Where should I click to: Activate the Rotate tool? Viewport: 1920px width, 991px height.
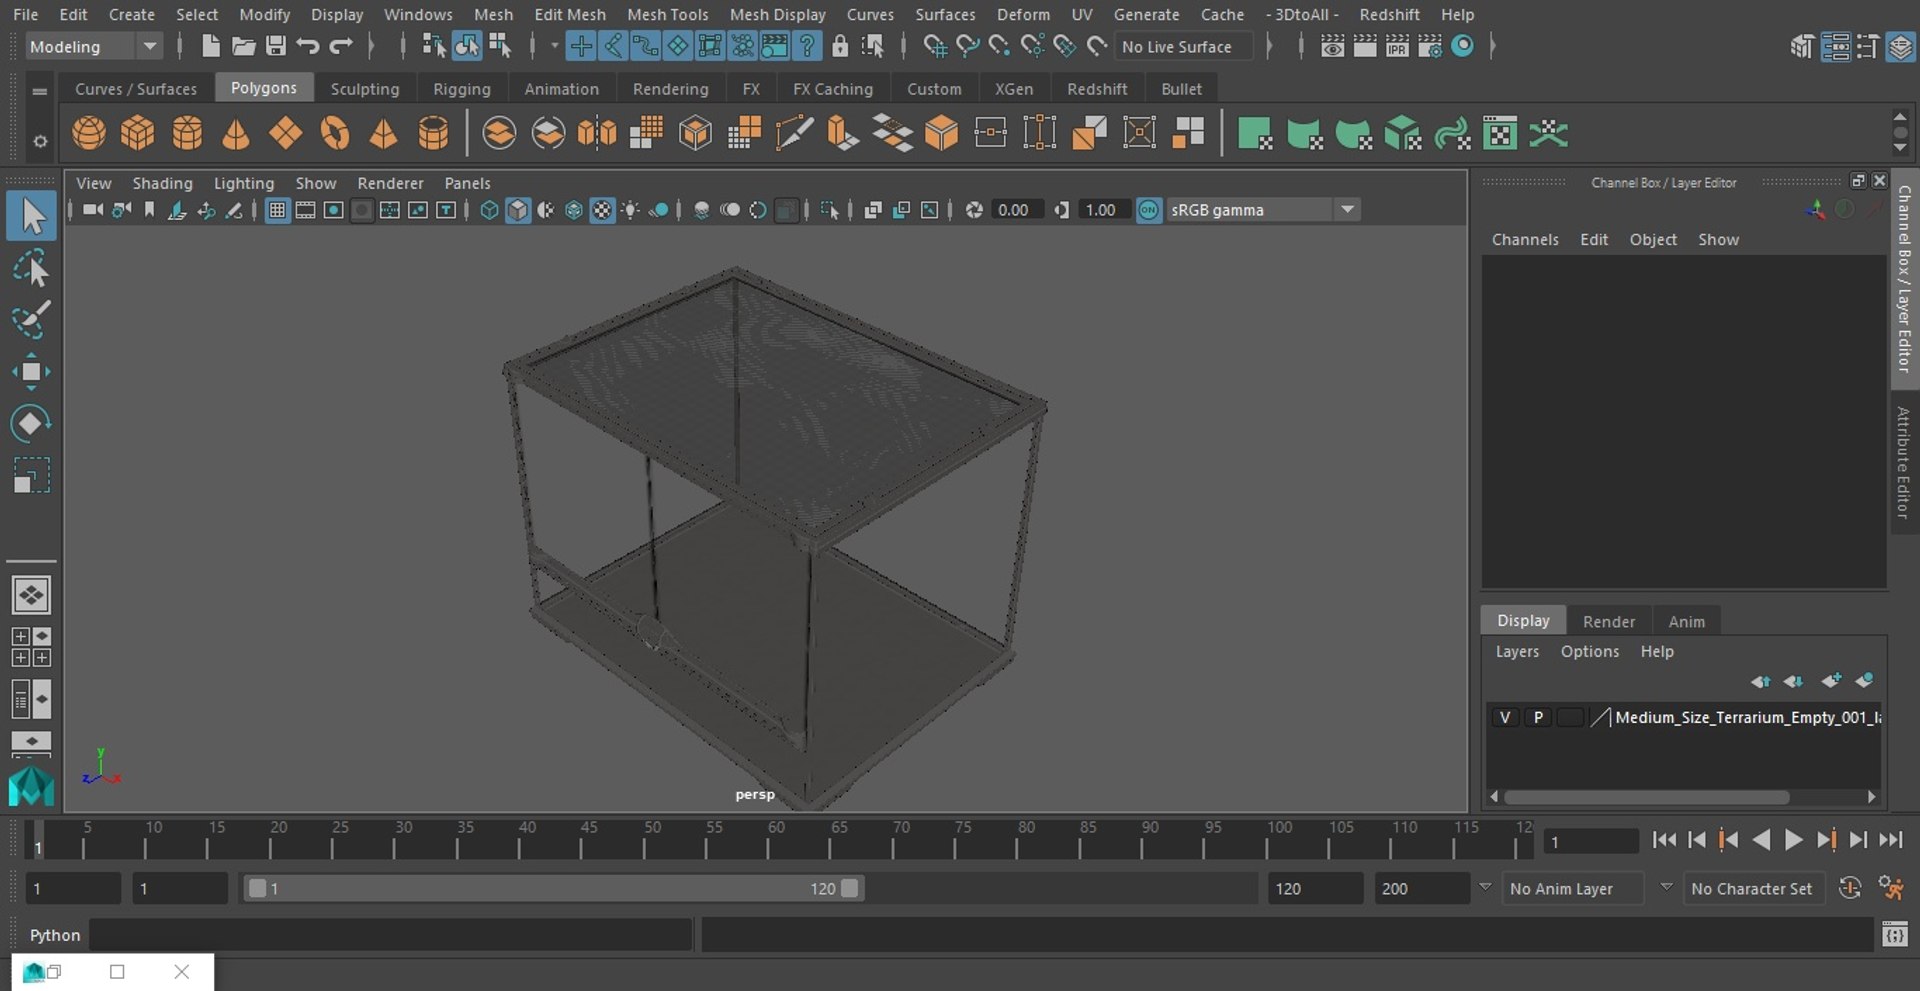[31, 424]
